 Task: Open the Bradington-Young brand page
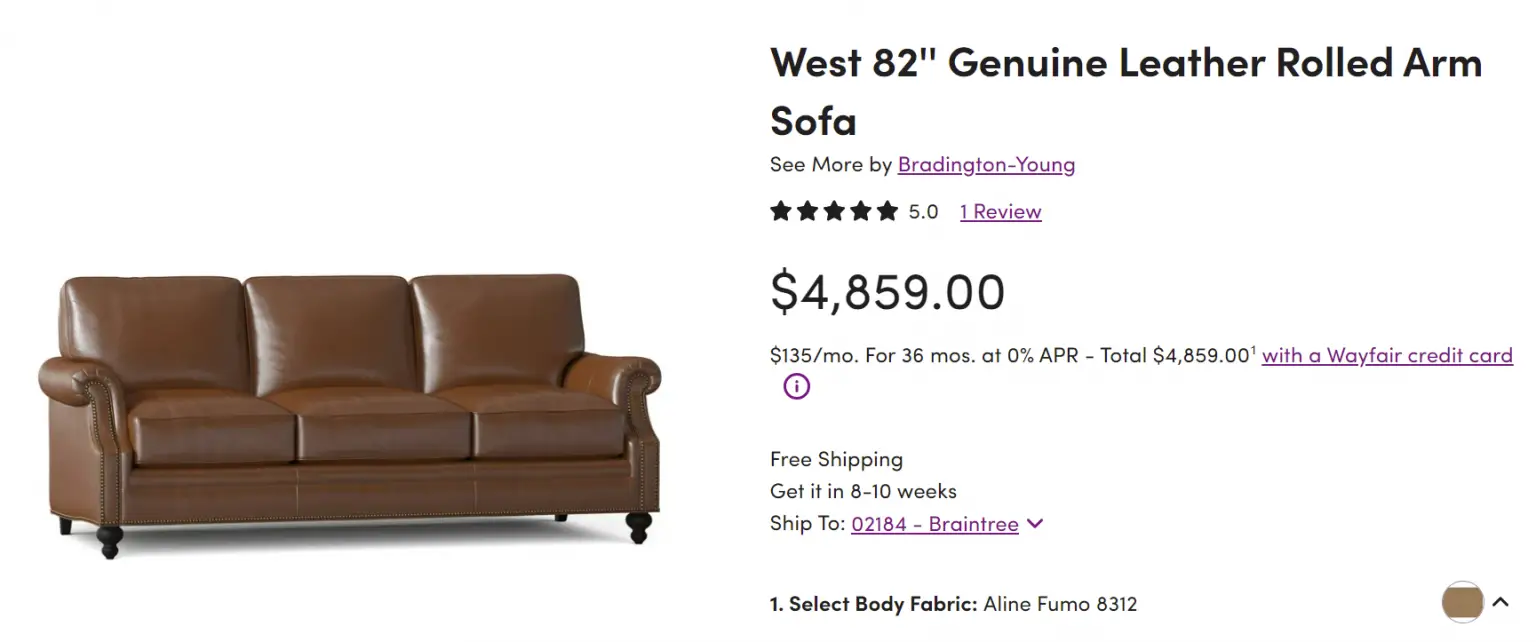(x=986, y=164)
